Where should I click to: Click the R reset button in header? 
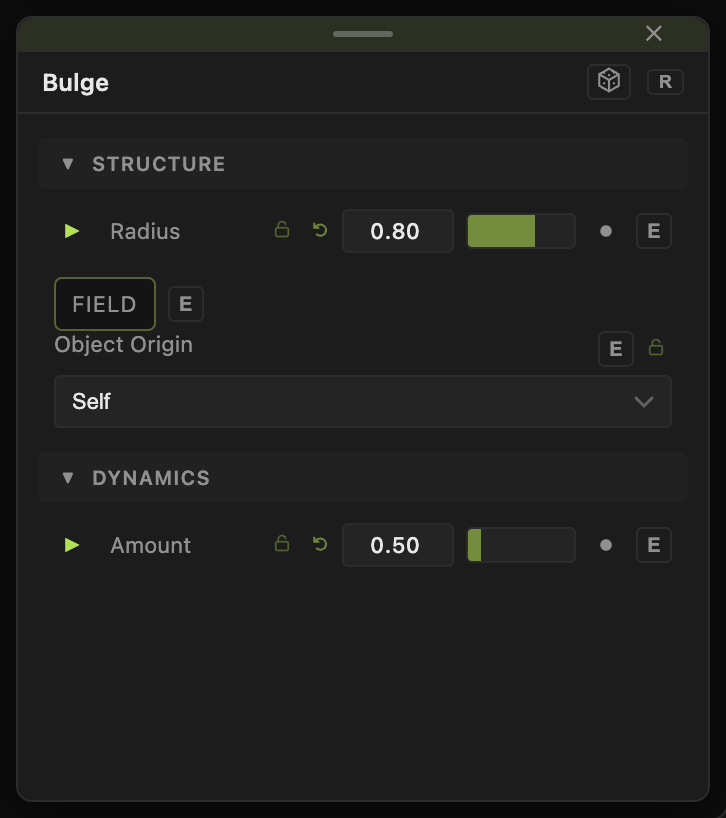[x=665, y=82]
